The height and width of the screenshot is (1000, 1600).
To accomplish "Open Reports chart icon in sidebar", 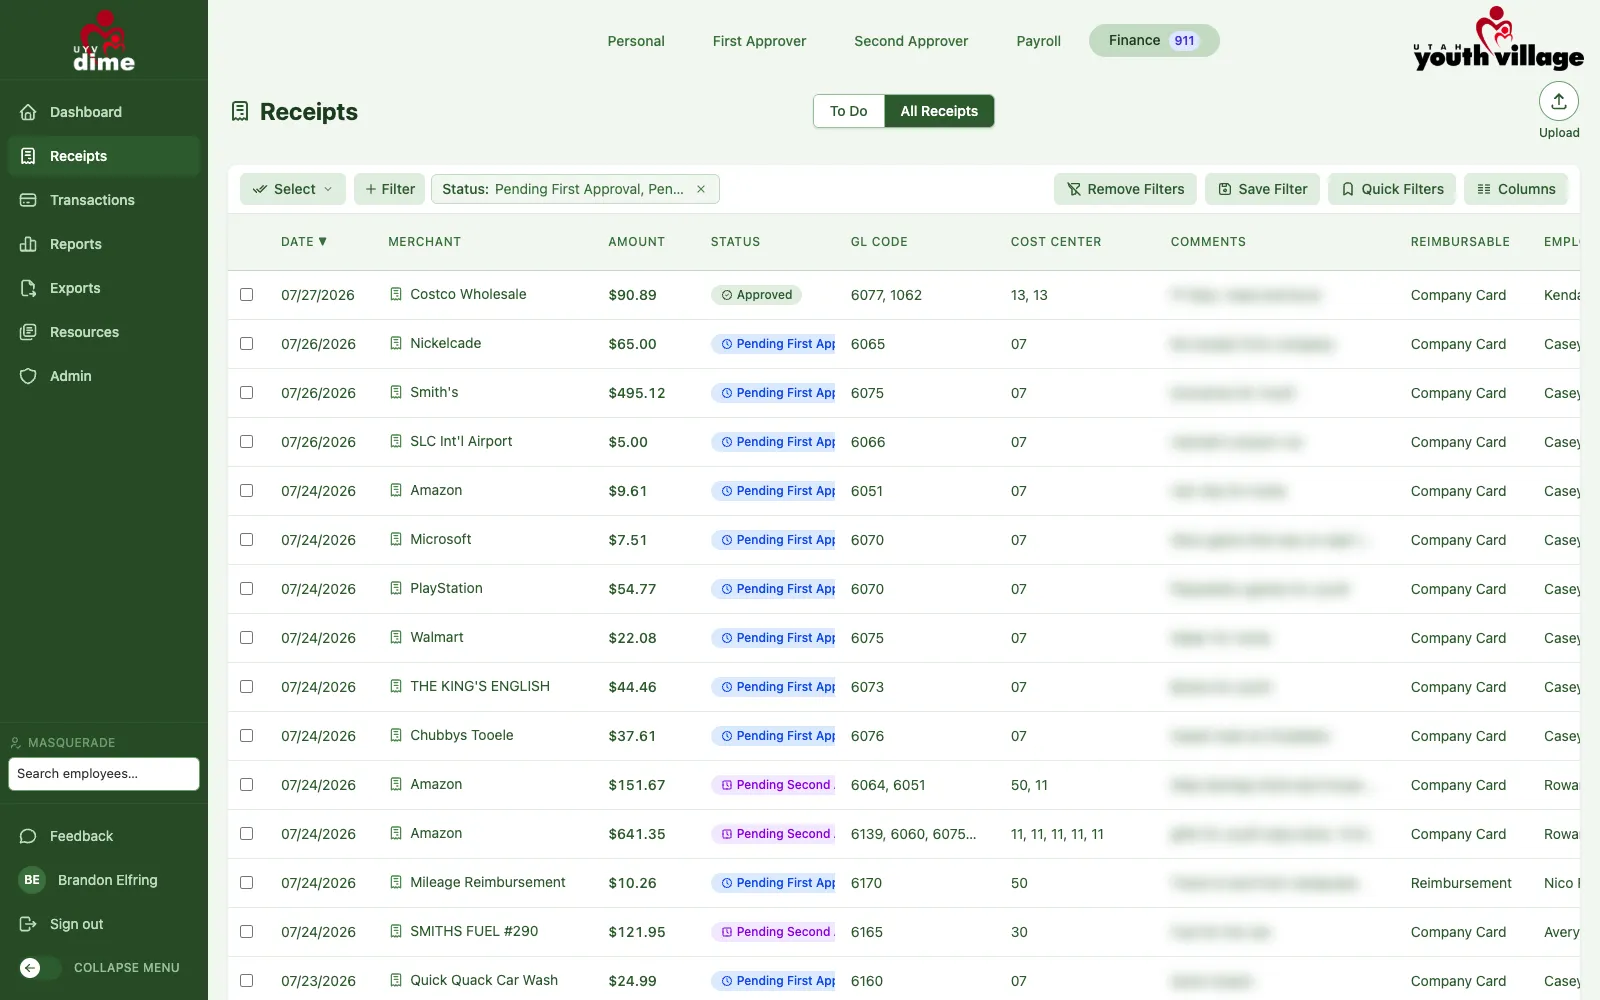I will pos(28,244).
